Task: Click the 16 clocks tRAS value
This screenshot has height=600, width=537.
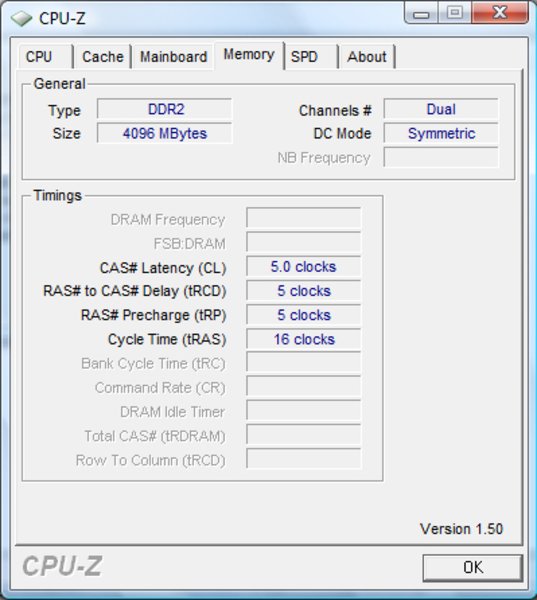Action: tap(304, 339)
